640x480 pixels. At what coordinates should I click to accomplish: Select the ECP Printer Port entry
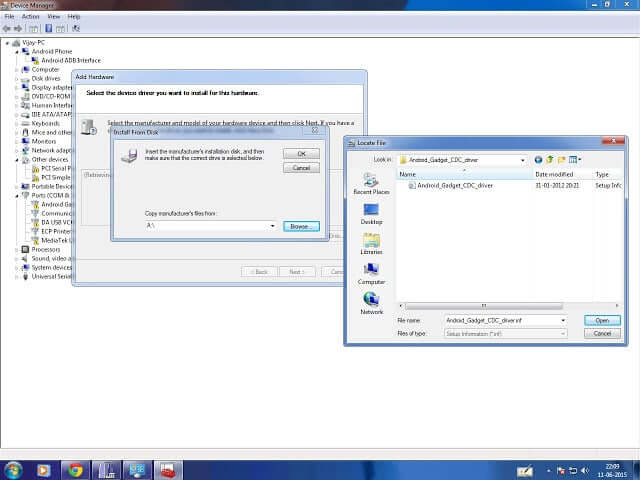[x=56, y=231]
